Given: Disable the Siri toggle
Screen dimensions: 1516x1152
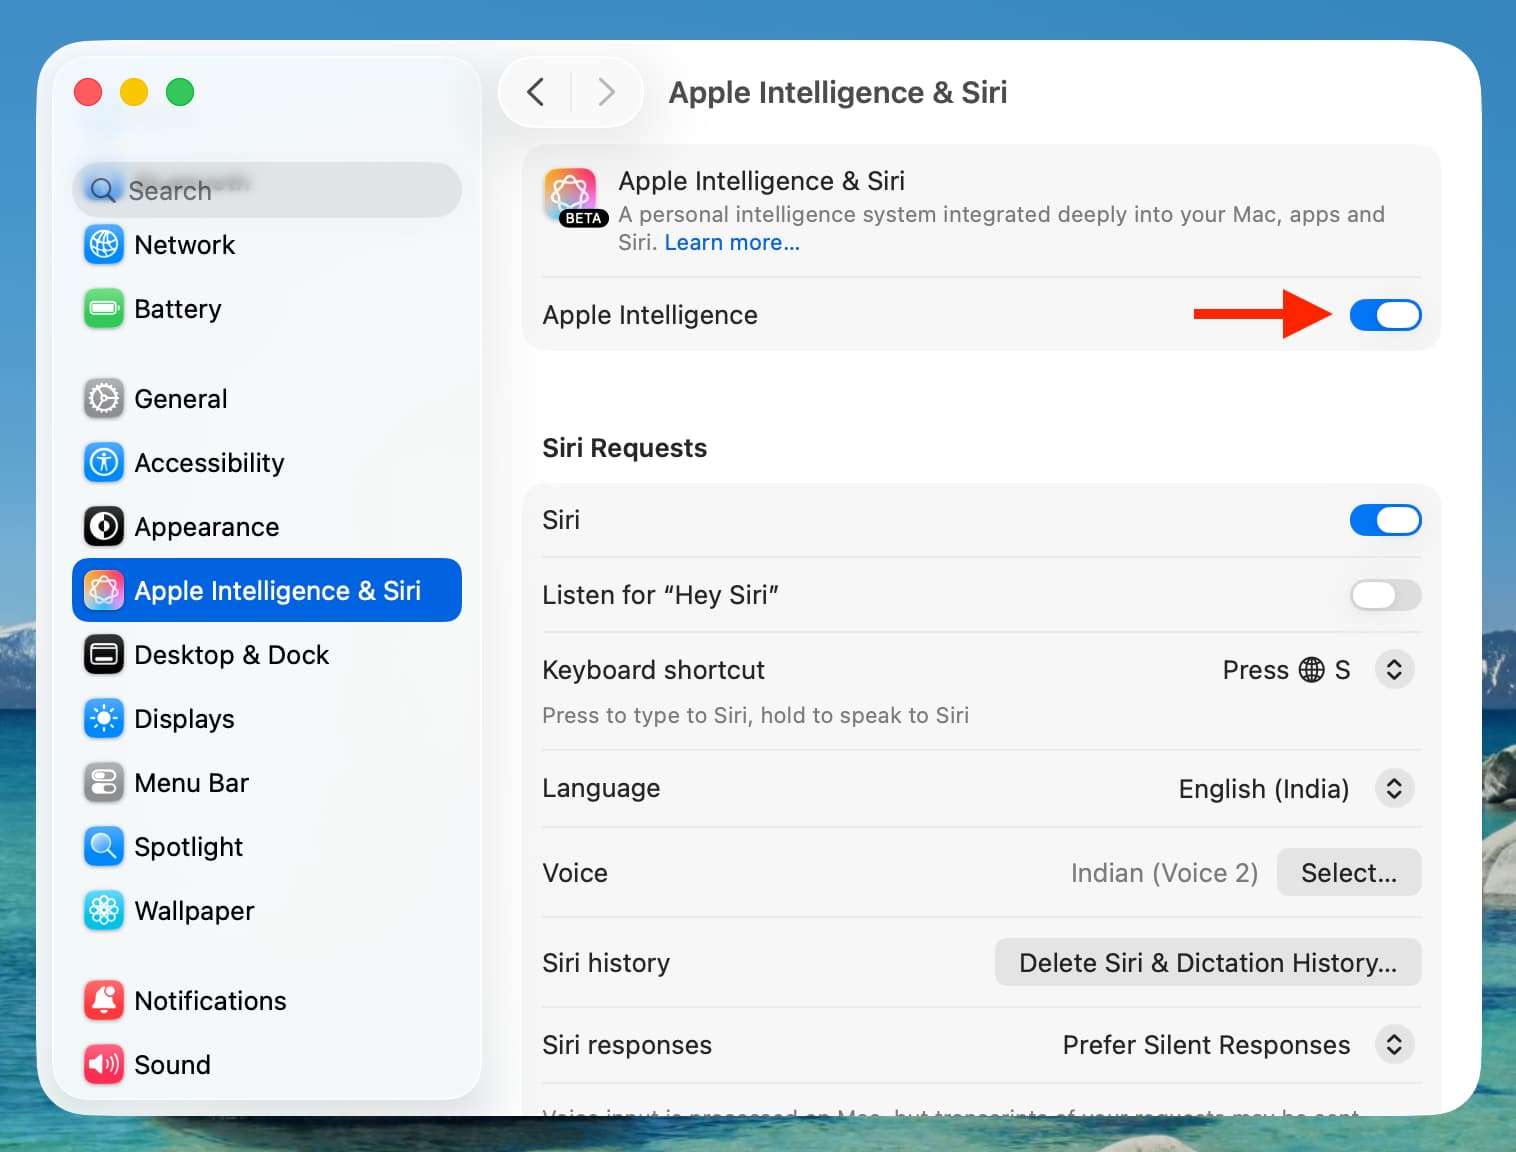Looking at the screenshot, I should click(1385, 520).
